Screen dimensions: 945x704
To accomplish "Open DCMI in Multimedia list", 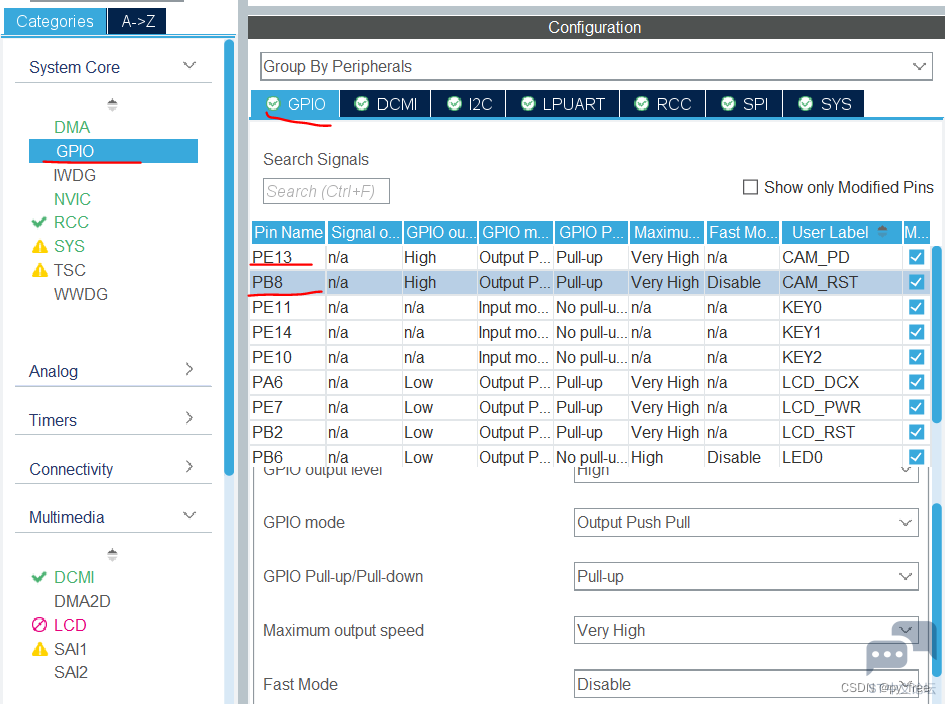I will [x=74, y=577].
